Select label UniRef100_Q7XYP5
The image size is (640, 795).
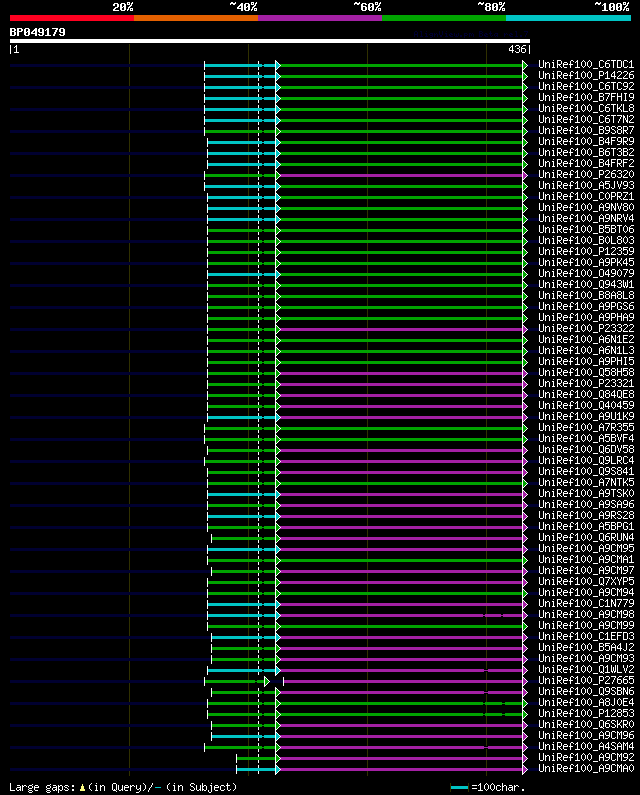pyautogui.click(x=586, y=582)
